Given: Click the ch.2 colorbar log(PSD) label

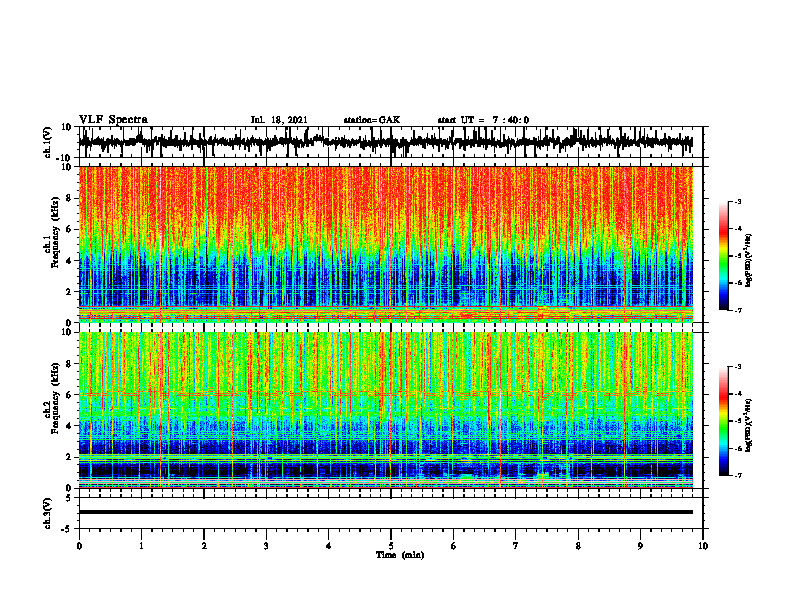Looking at the screenshot, I should (x=748, y=425).
